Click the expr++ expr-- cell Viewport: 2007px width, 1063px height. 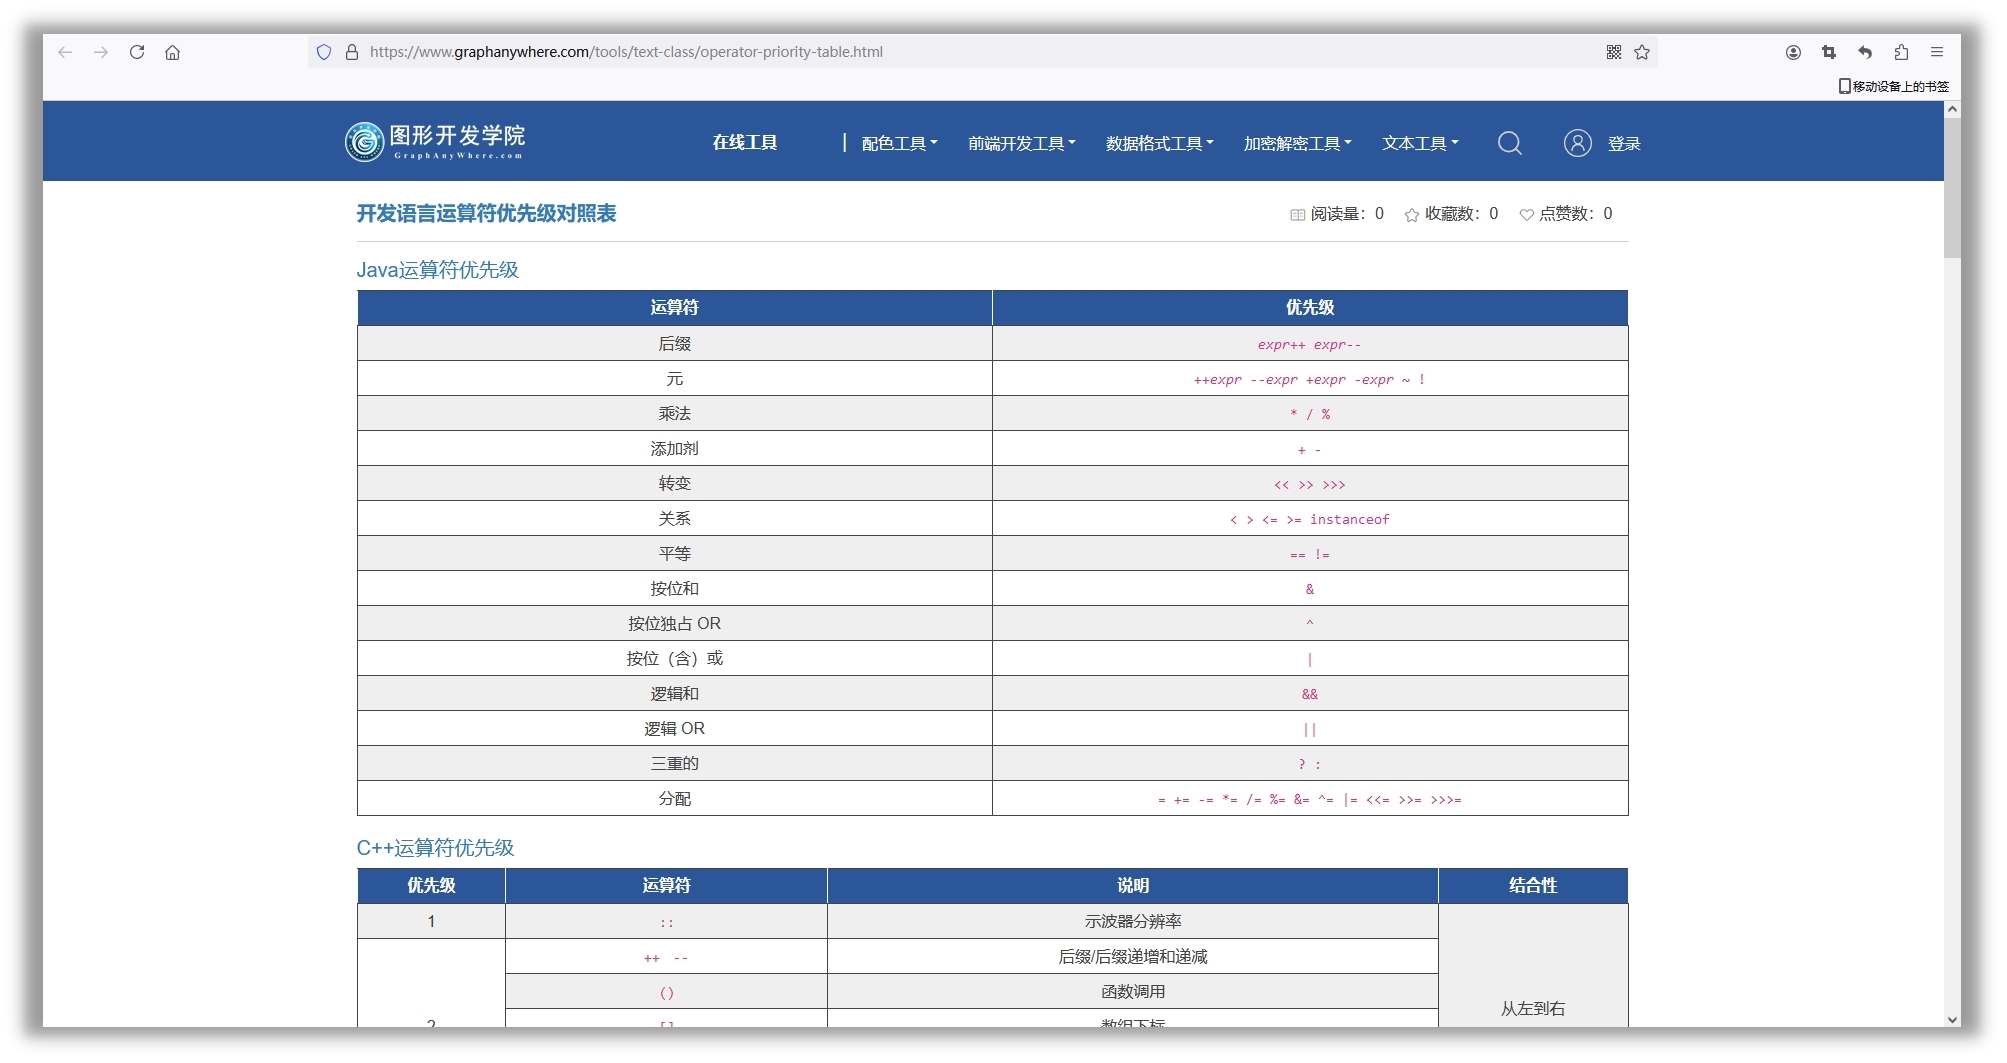pos(1310,344)
